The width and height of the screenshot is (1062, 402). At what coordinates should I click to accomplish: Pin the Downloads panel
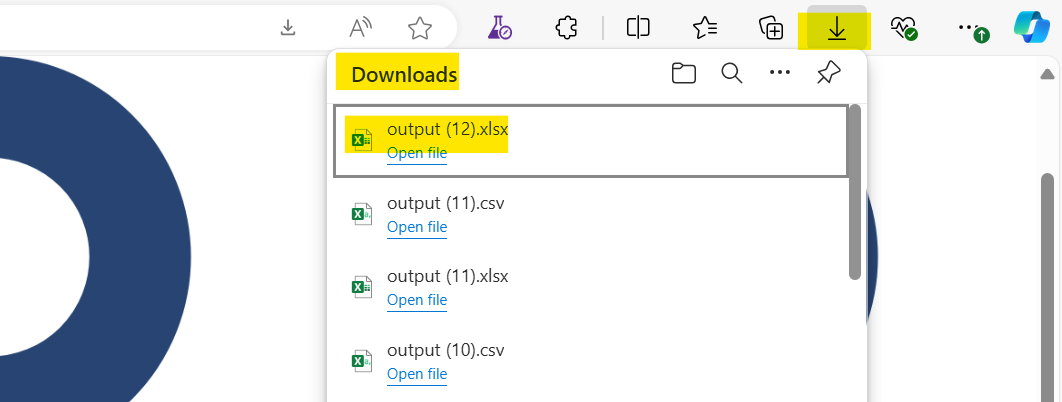pyautogui.click(x=828, y=73)
